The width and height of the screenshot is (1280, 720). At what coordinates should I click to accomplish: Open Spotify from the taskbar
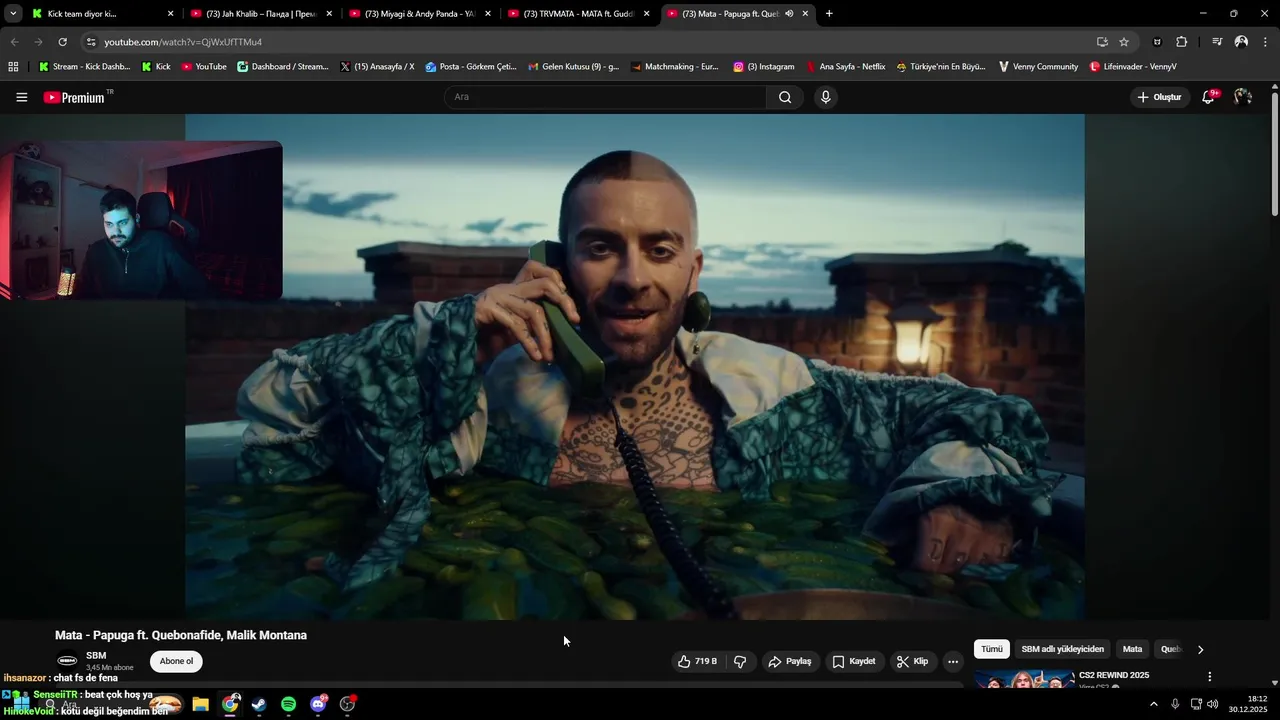tap(288, 704)
